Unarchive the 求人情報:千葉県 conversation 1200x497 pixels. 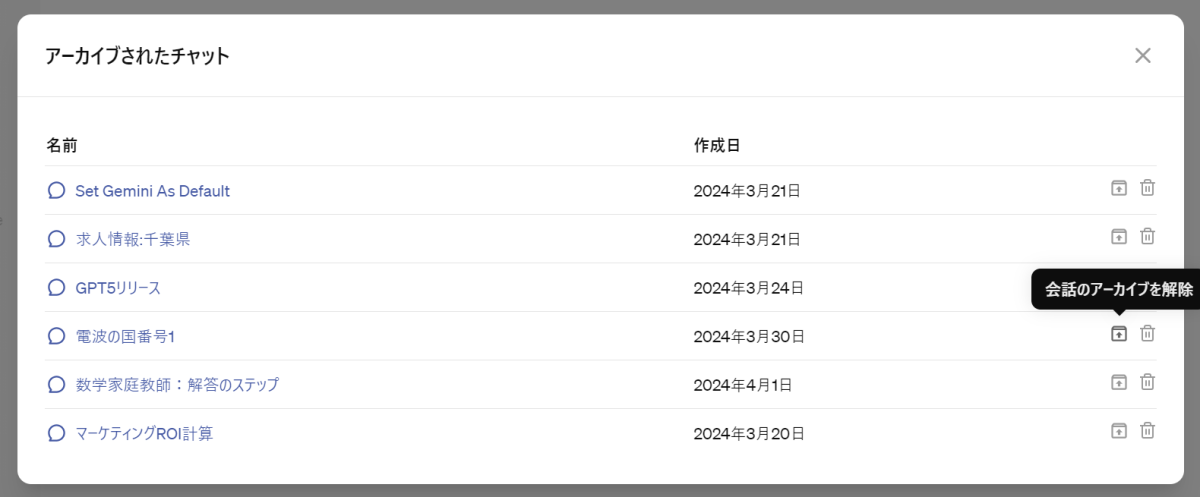(1119, 237)
